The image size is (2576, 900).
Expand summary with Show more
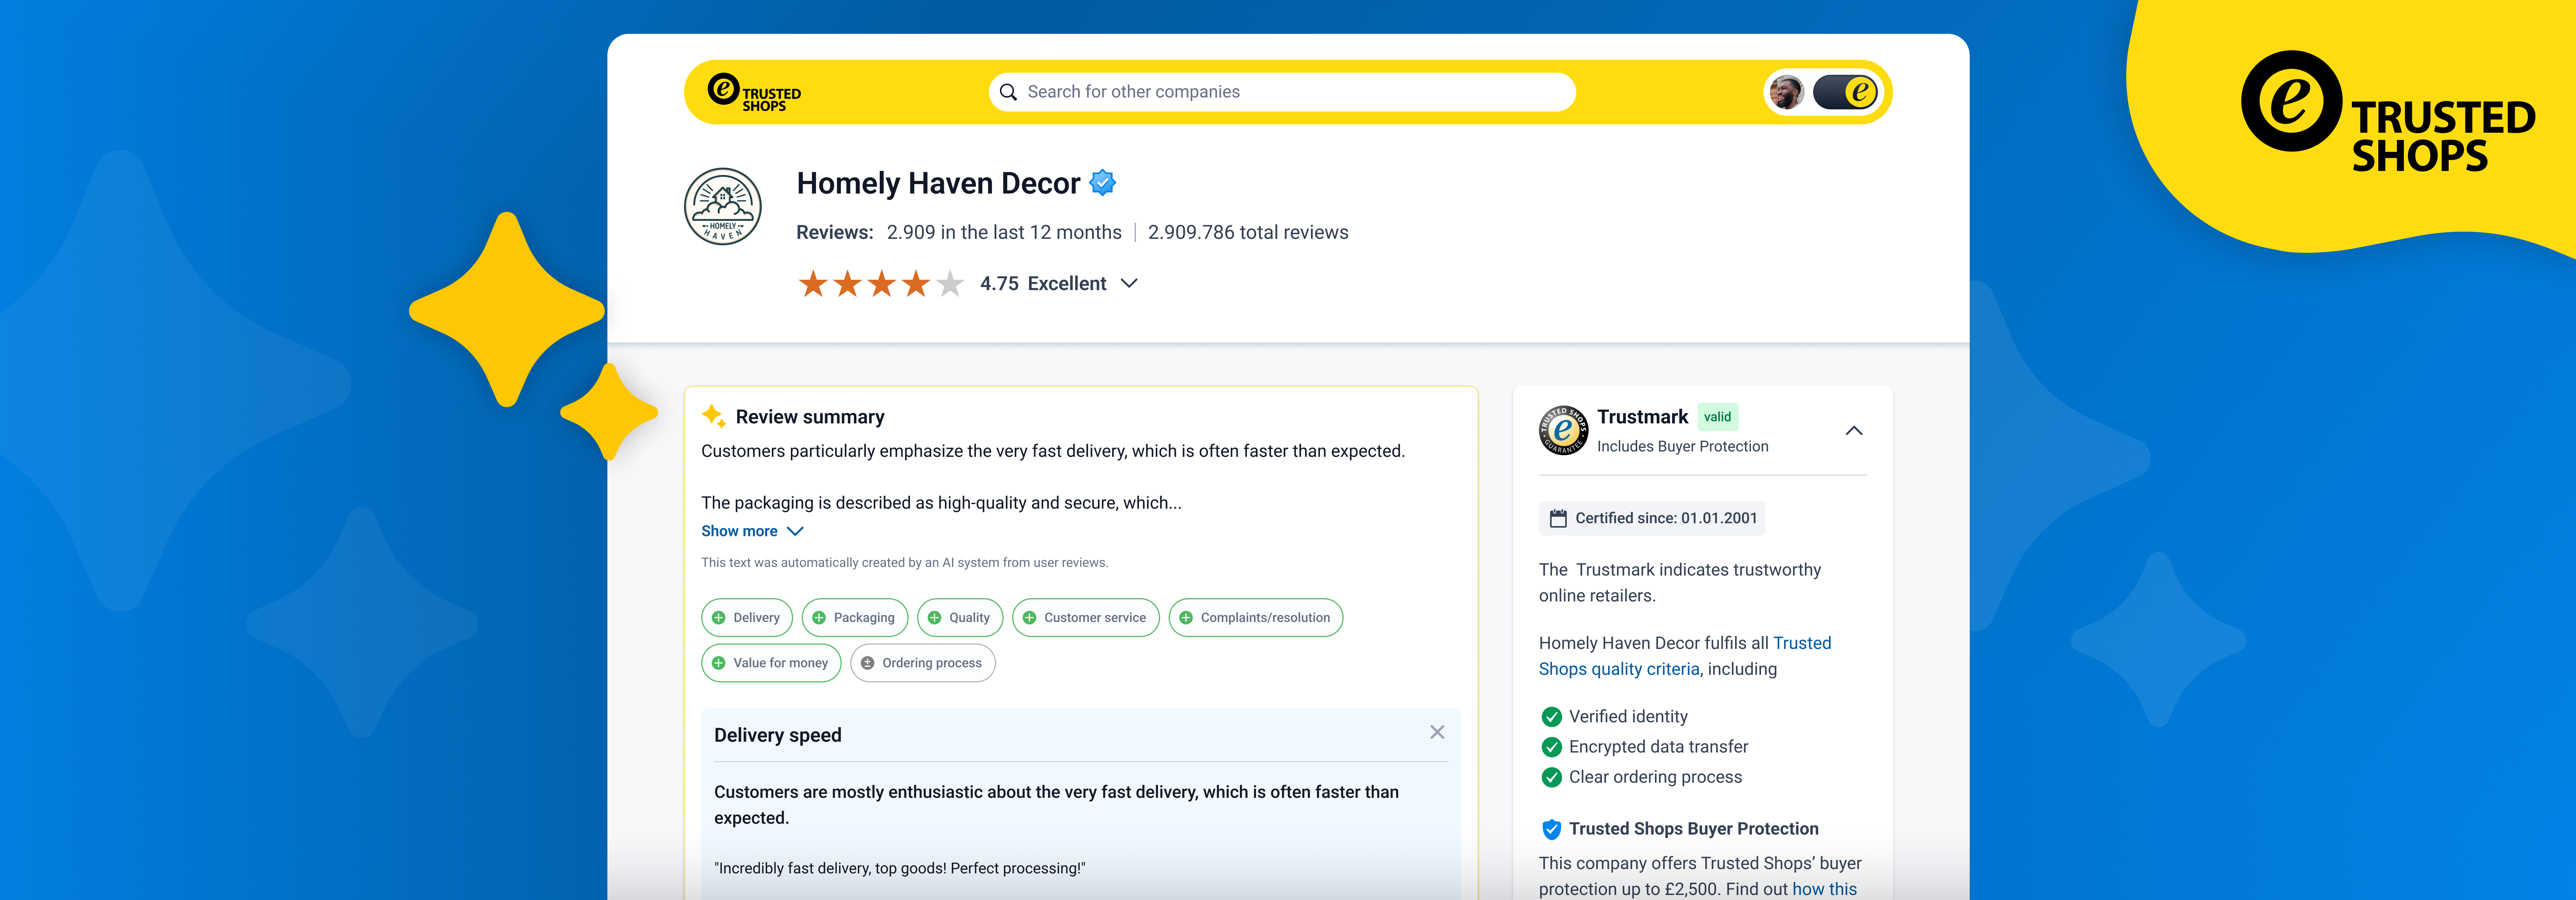[752, 531]
